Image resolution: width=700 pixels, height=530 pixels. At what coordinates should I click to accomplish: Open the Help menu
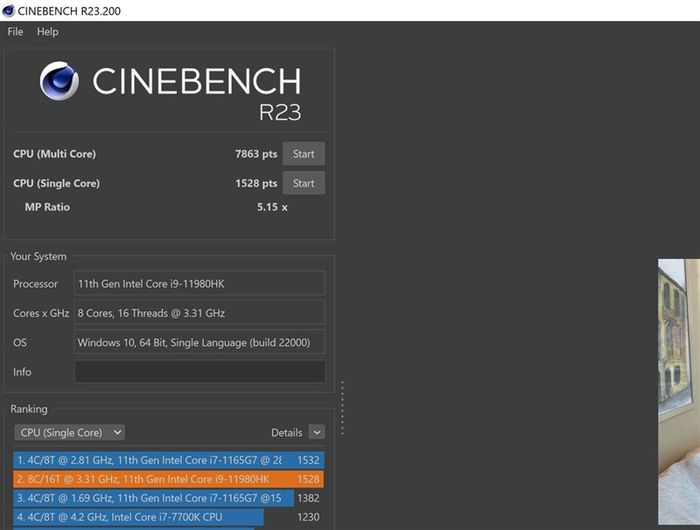point(47,32)
